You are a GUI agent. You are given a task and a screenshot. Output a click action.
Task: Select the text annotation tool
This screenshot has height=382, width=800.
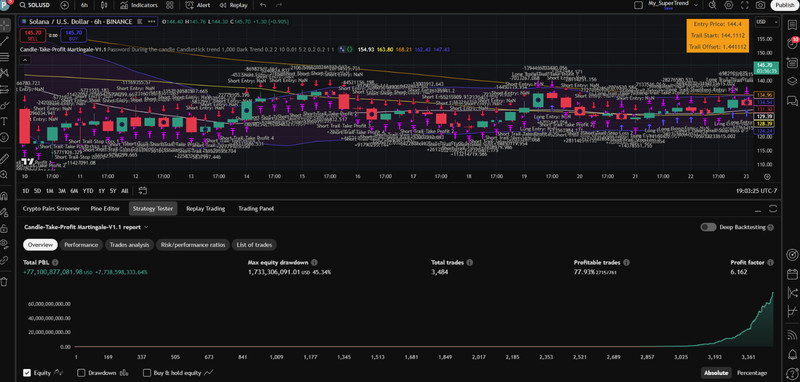[5, 121]
